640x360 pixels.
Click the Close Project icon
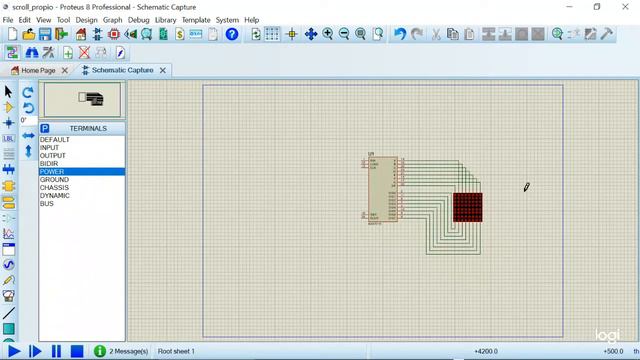(61, 34)
